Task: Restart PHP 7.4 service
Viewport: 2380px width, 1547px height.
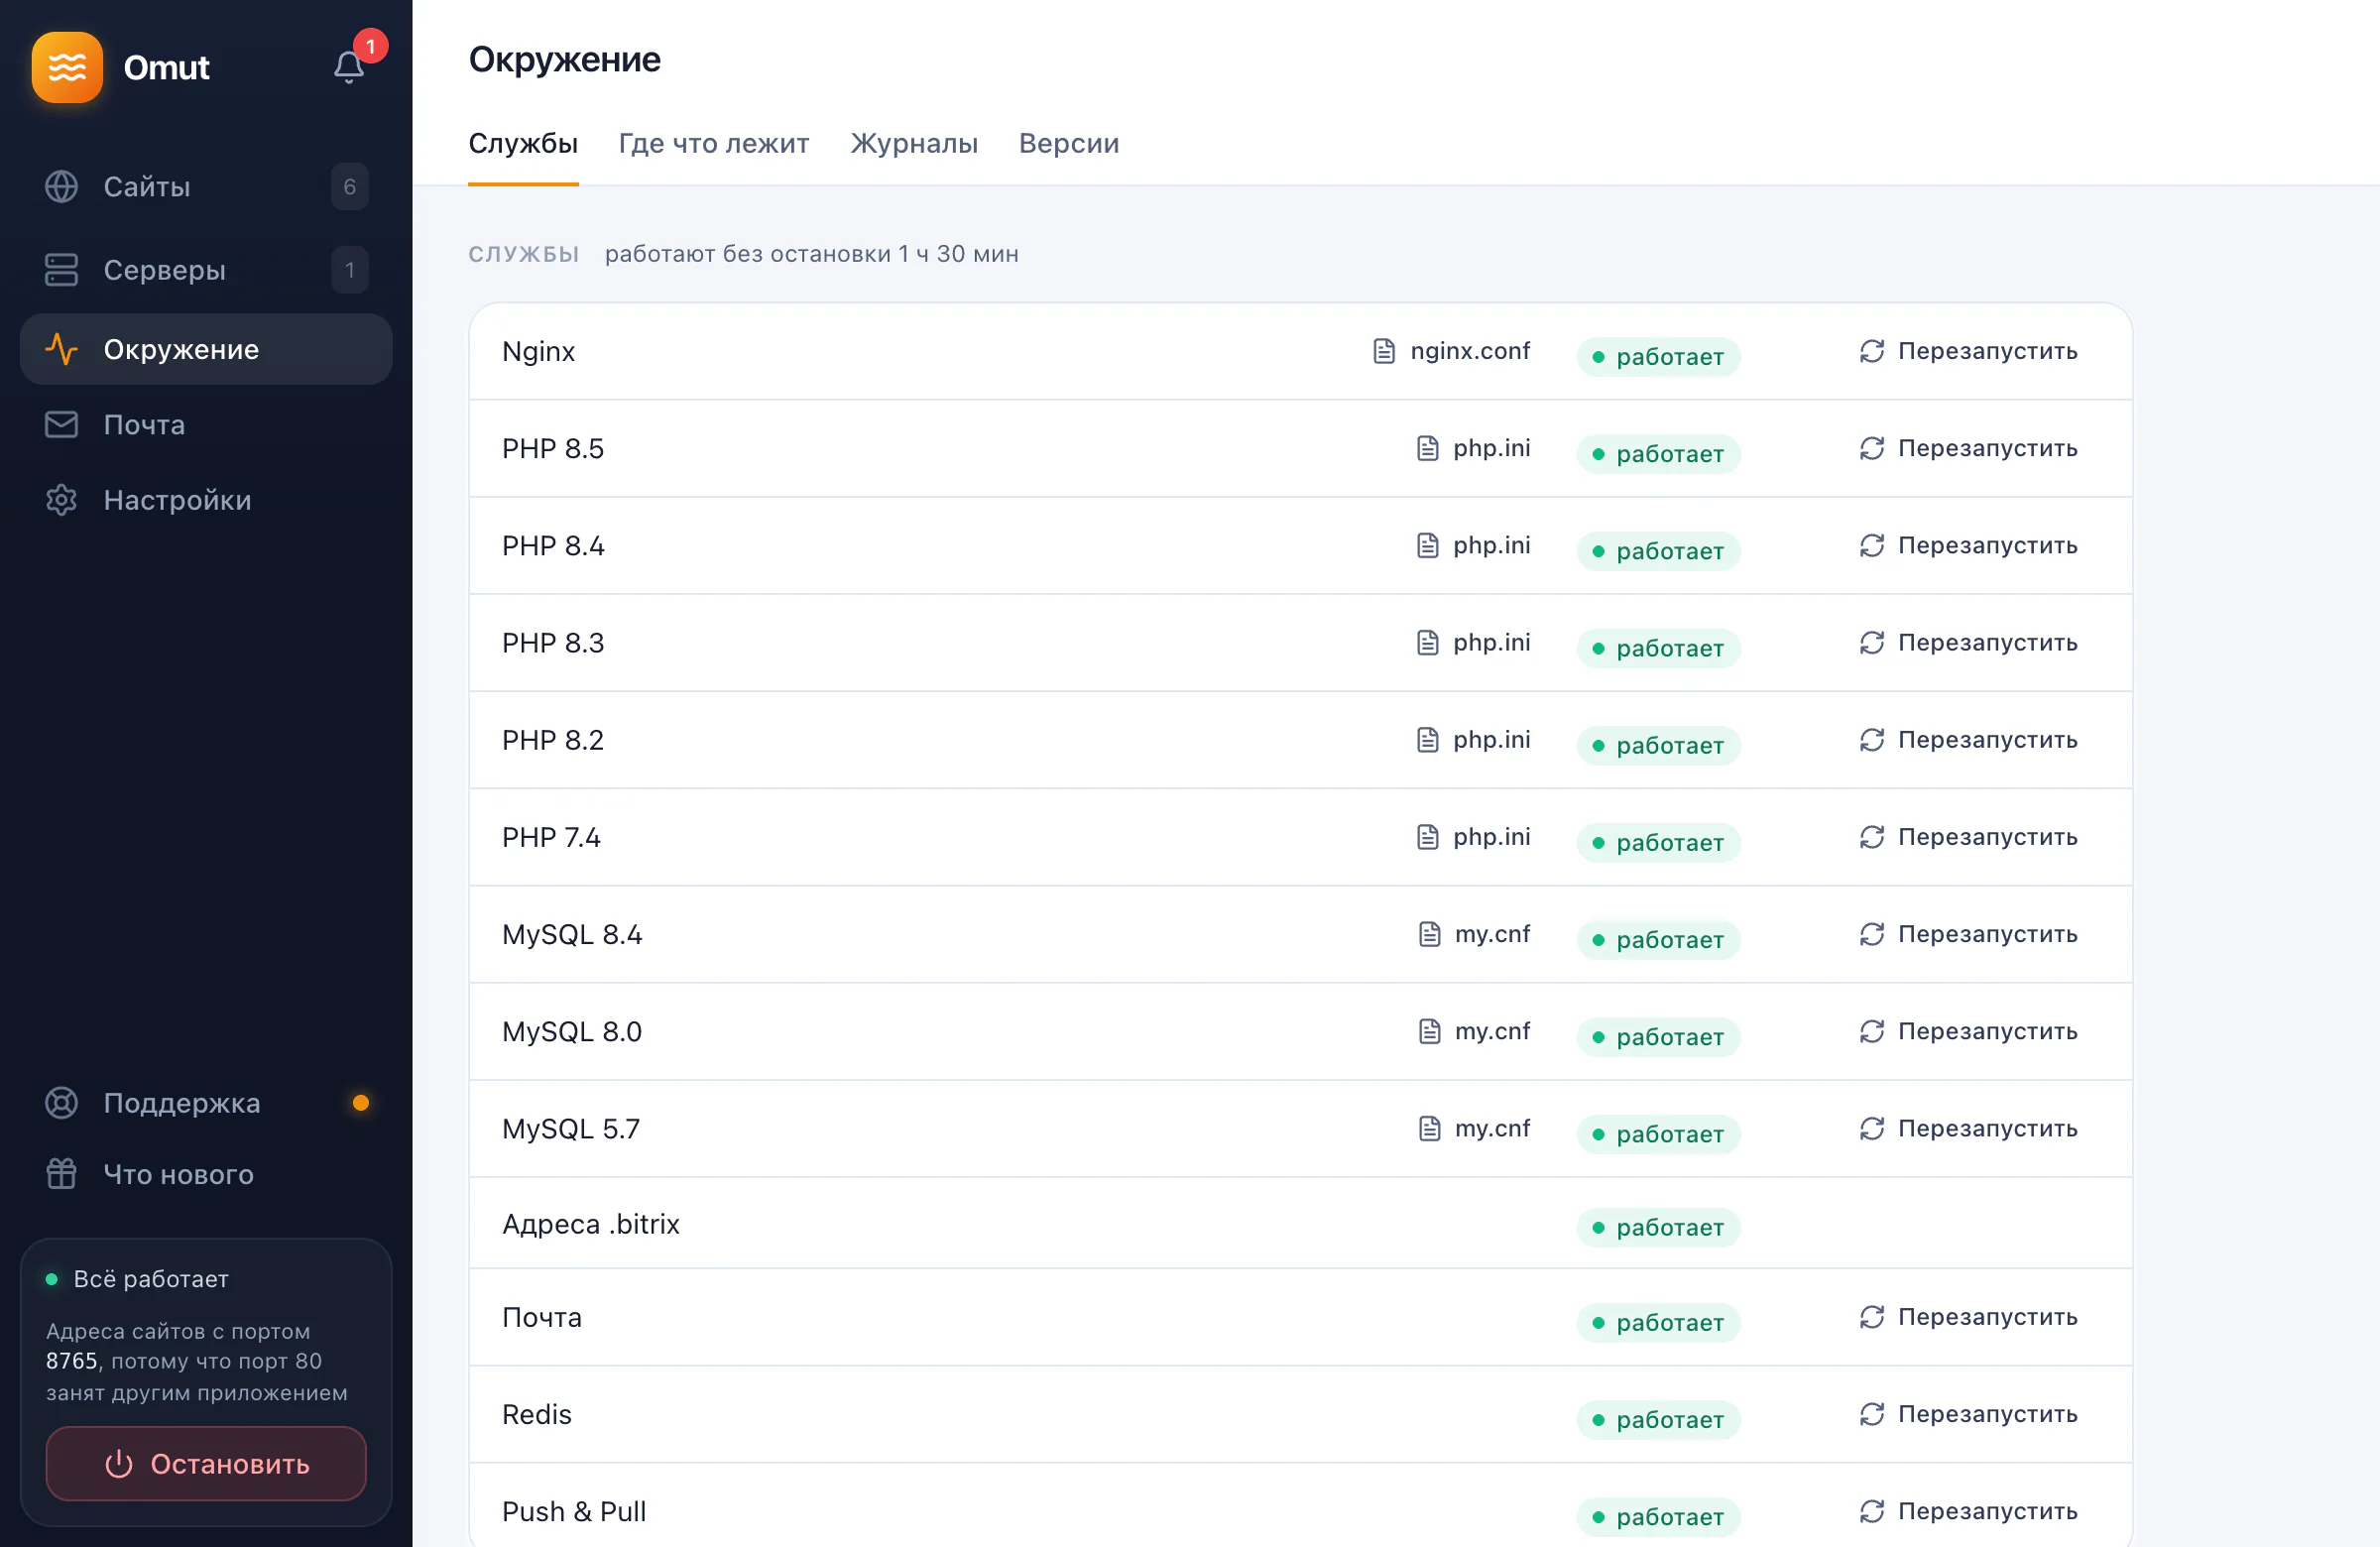Action: coord(1968,836)
